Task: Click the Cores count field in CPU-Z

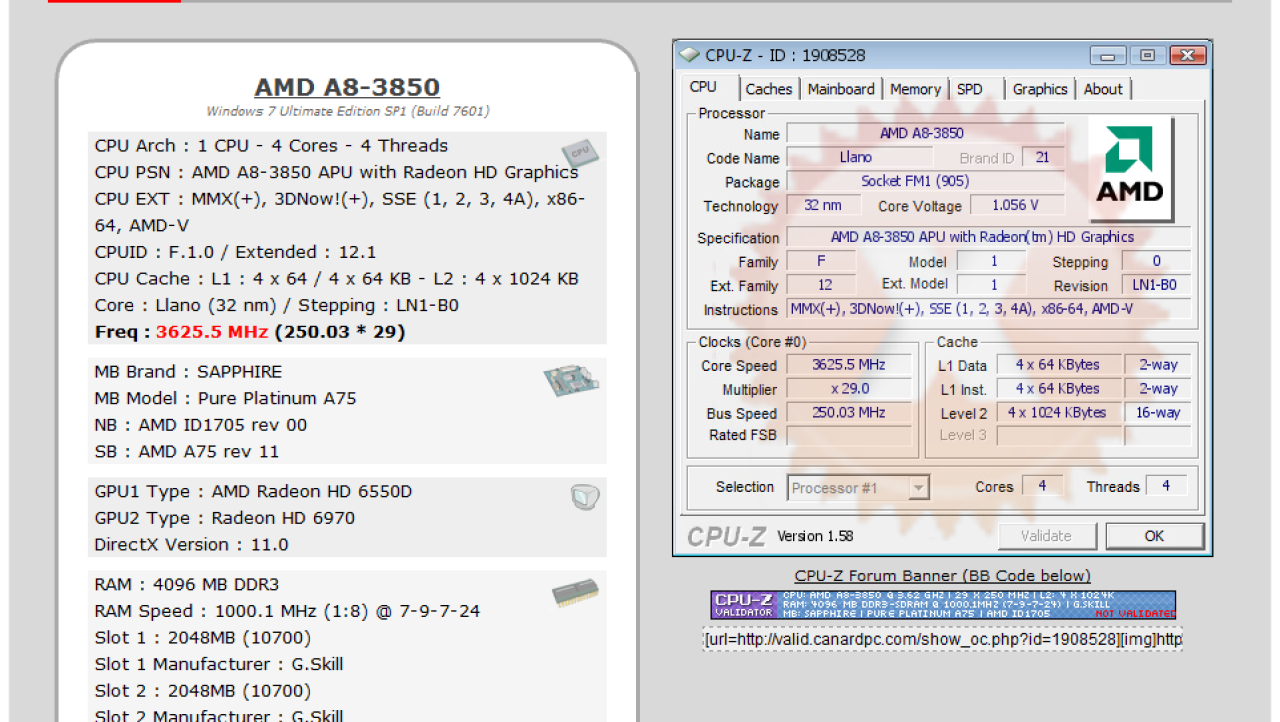Action: [1042, 487]
